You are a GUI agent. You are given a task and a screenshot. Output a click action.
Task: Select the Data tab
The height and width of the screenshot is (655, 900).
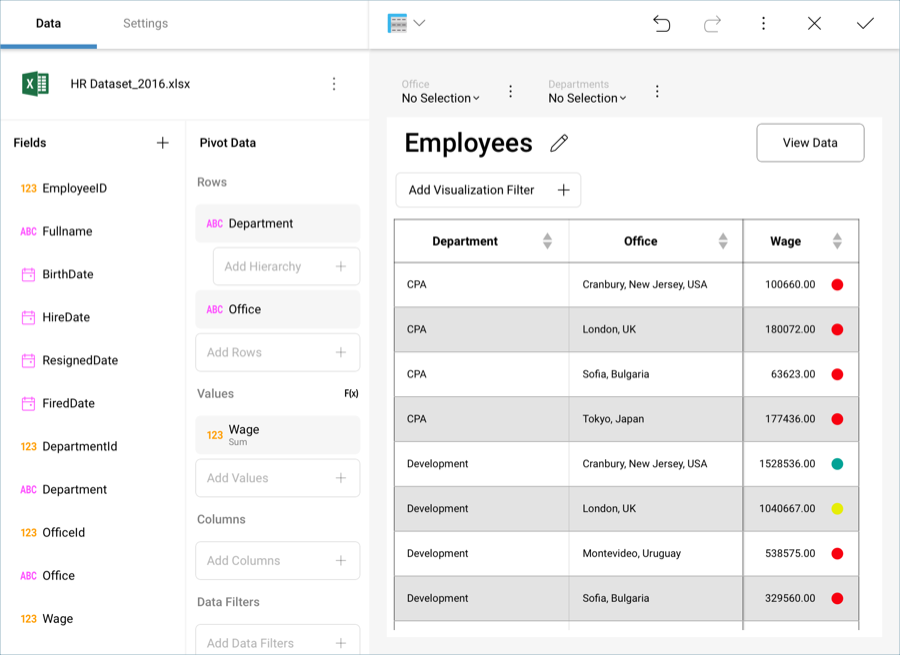(x=48, y=23)
